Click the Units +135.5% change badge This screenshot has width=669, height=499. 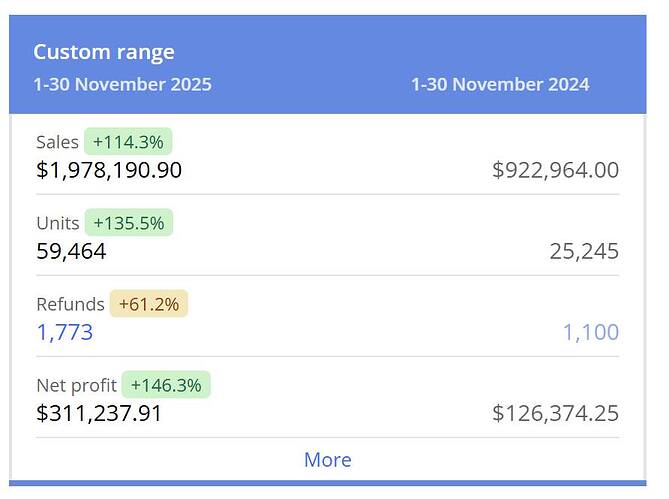click(x=129, y=223)
